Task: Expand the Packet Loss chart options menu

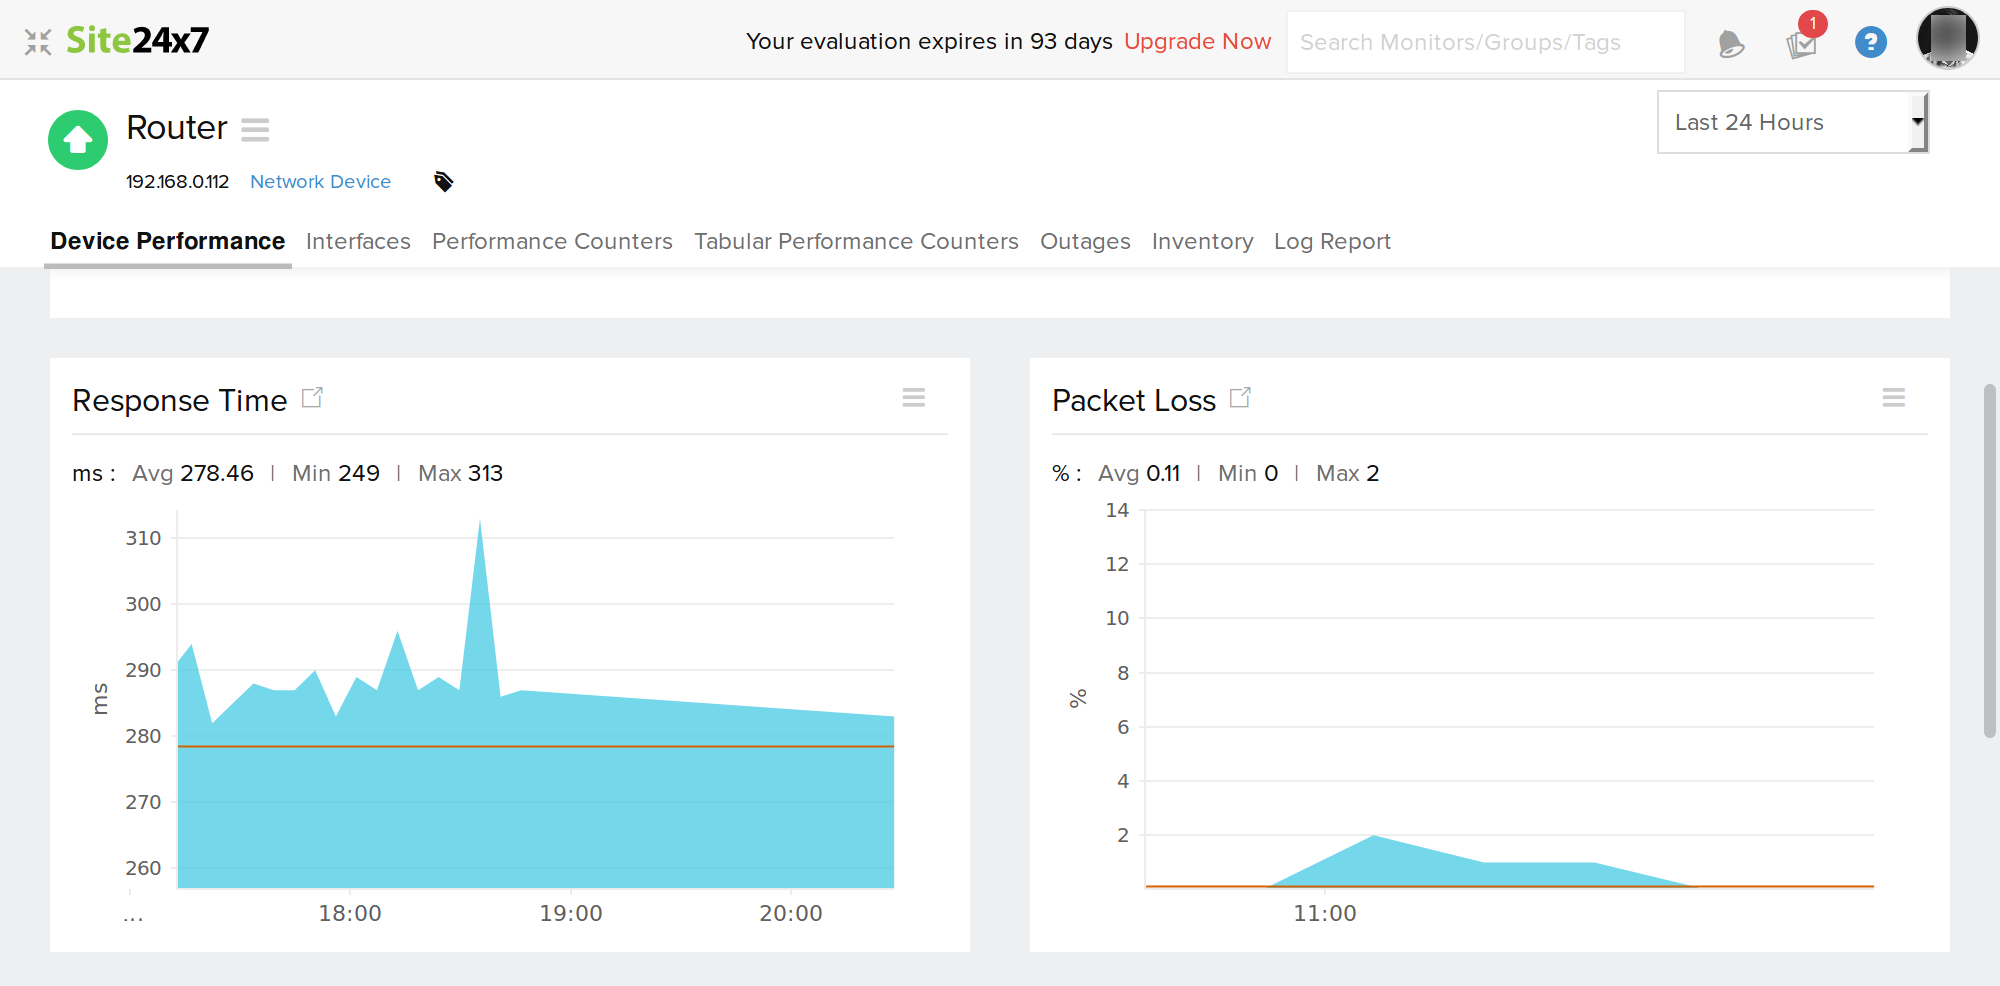Action: [x=1893, y=398]
